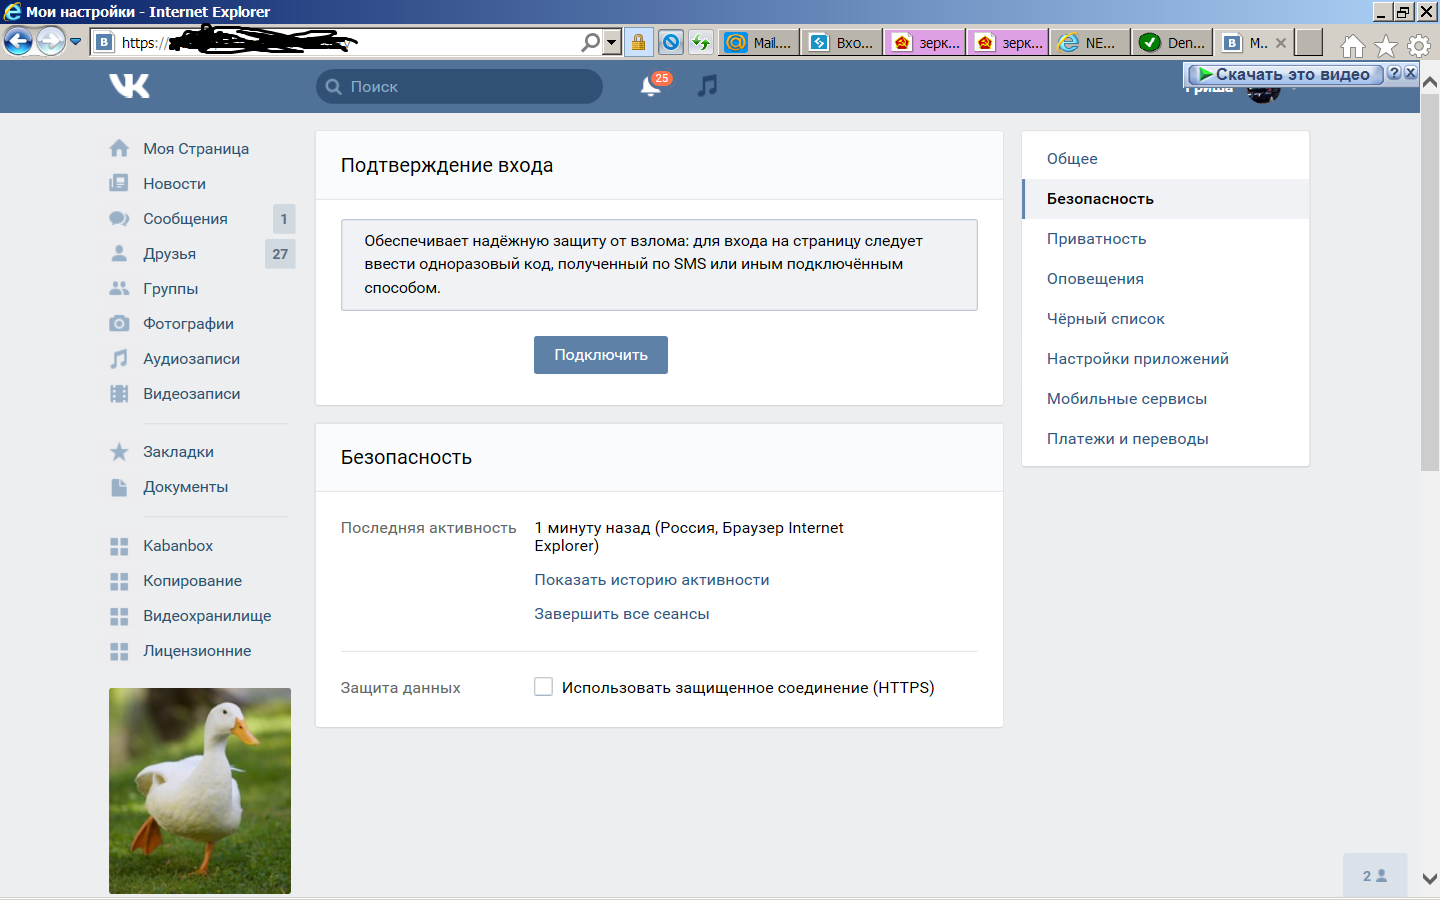Select Приватность in settings menu
The width and height of the screenshot is (1440, 900).
tap(1096, 239)
